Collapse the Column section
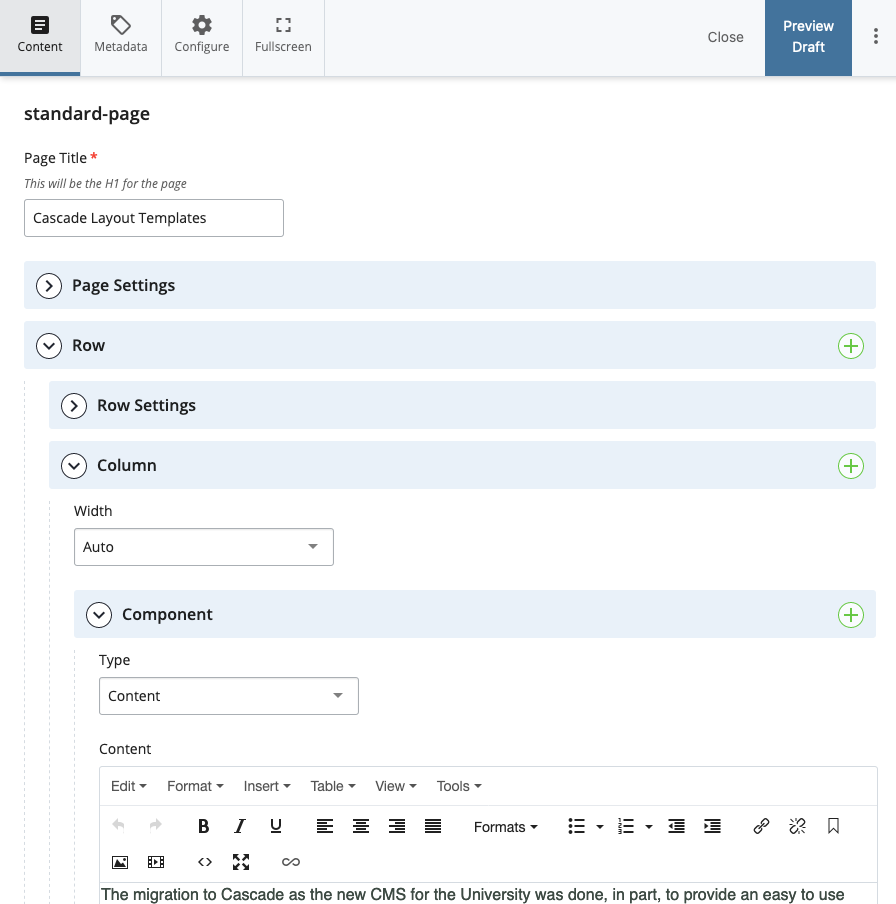Viewport: 896px width, 904px height. pos(74,465)
